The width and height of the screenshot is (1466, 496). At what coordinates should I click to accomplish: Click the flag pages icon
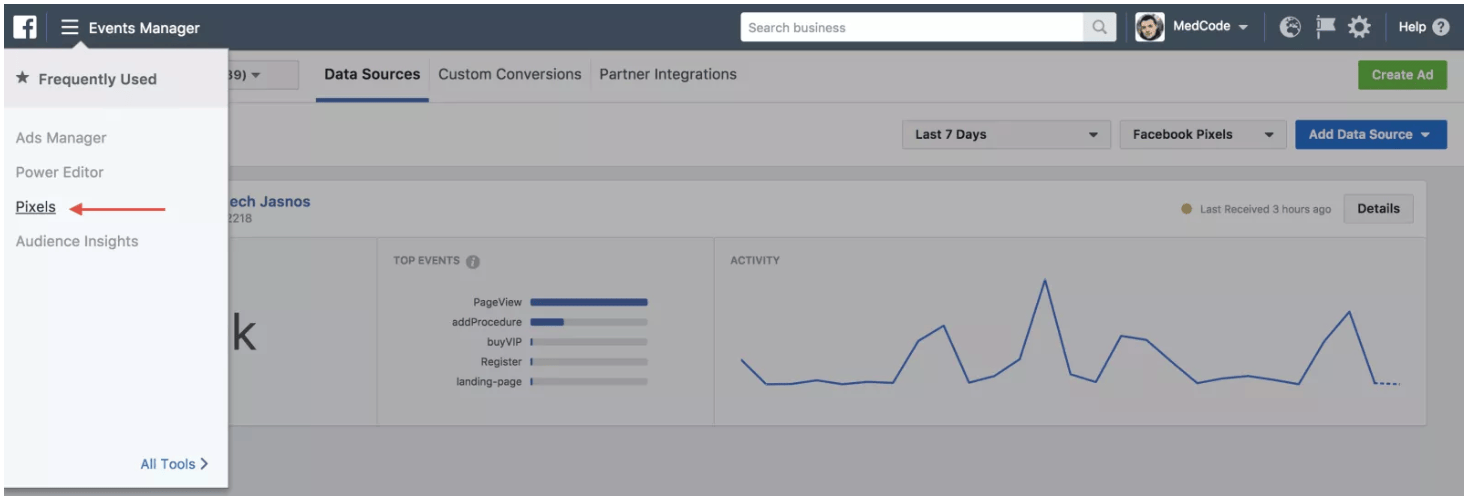1326,28
